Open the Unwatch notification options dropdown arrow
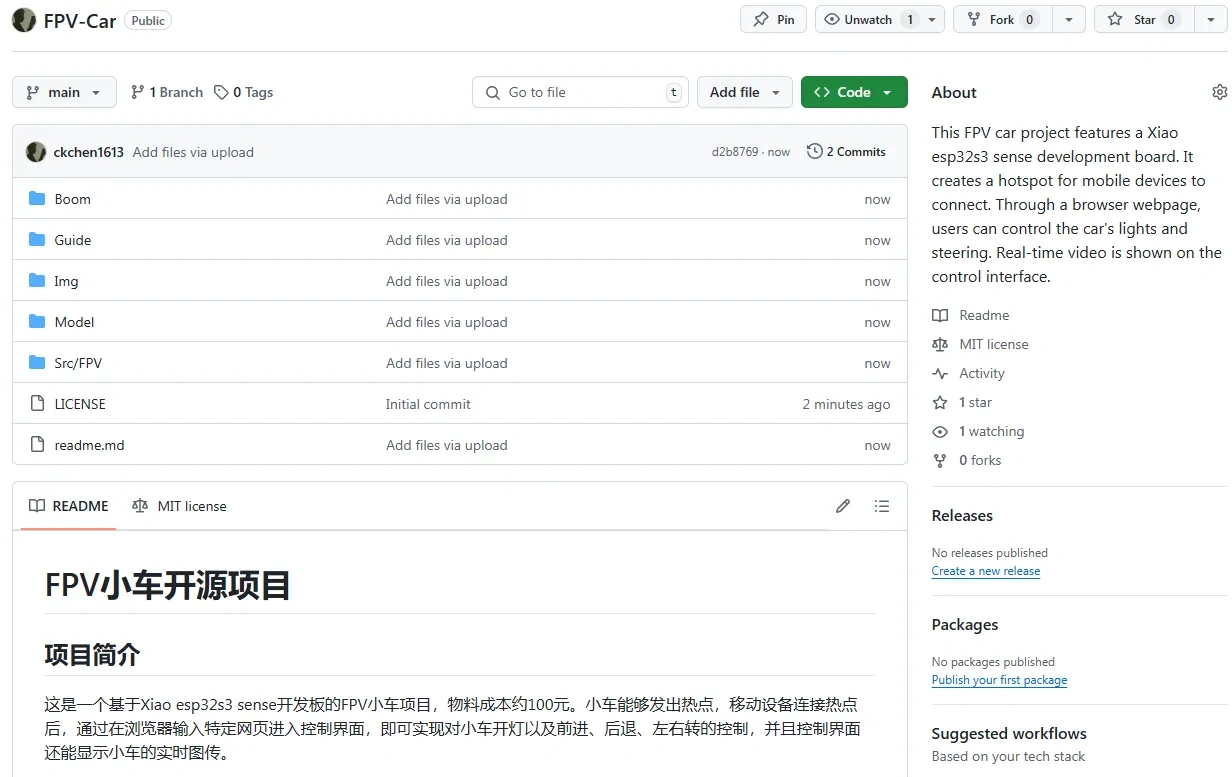 point(933,19)
